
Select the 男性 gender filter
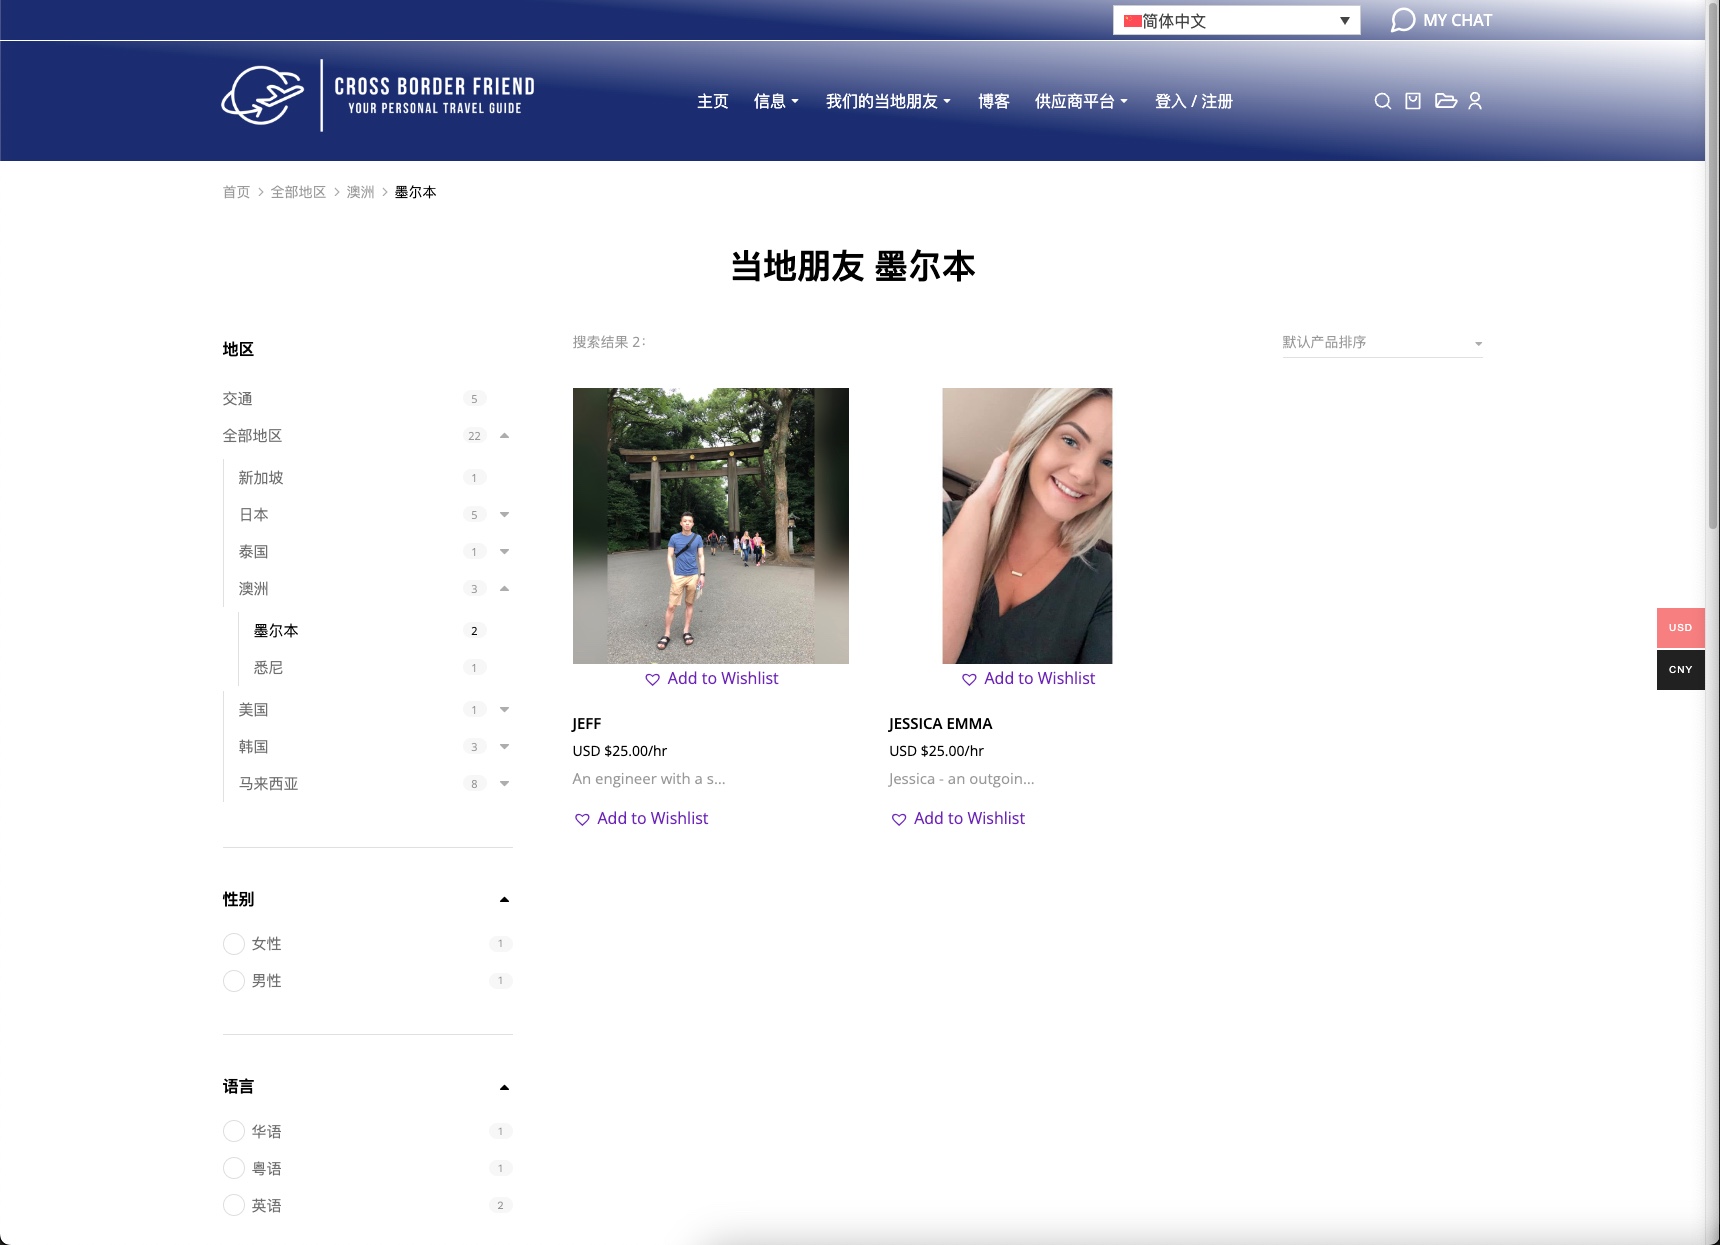coord(234,981)
